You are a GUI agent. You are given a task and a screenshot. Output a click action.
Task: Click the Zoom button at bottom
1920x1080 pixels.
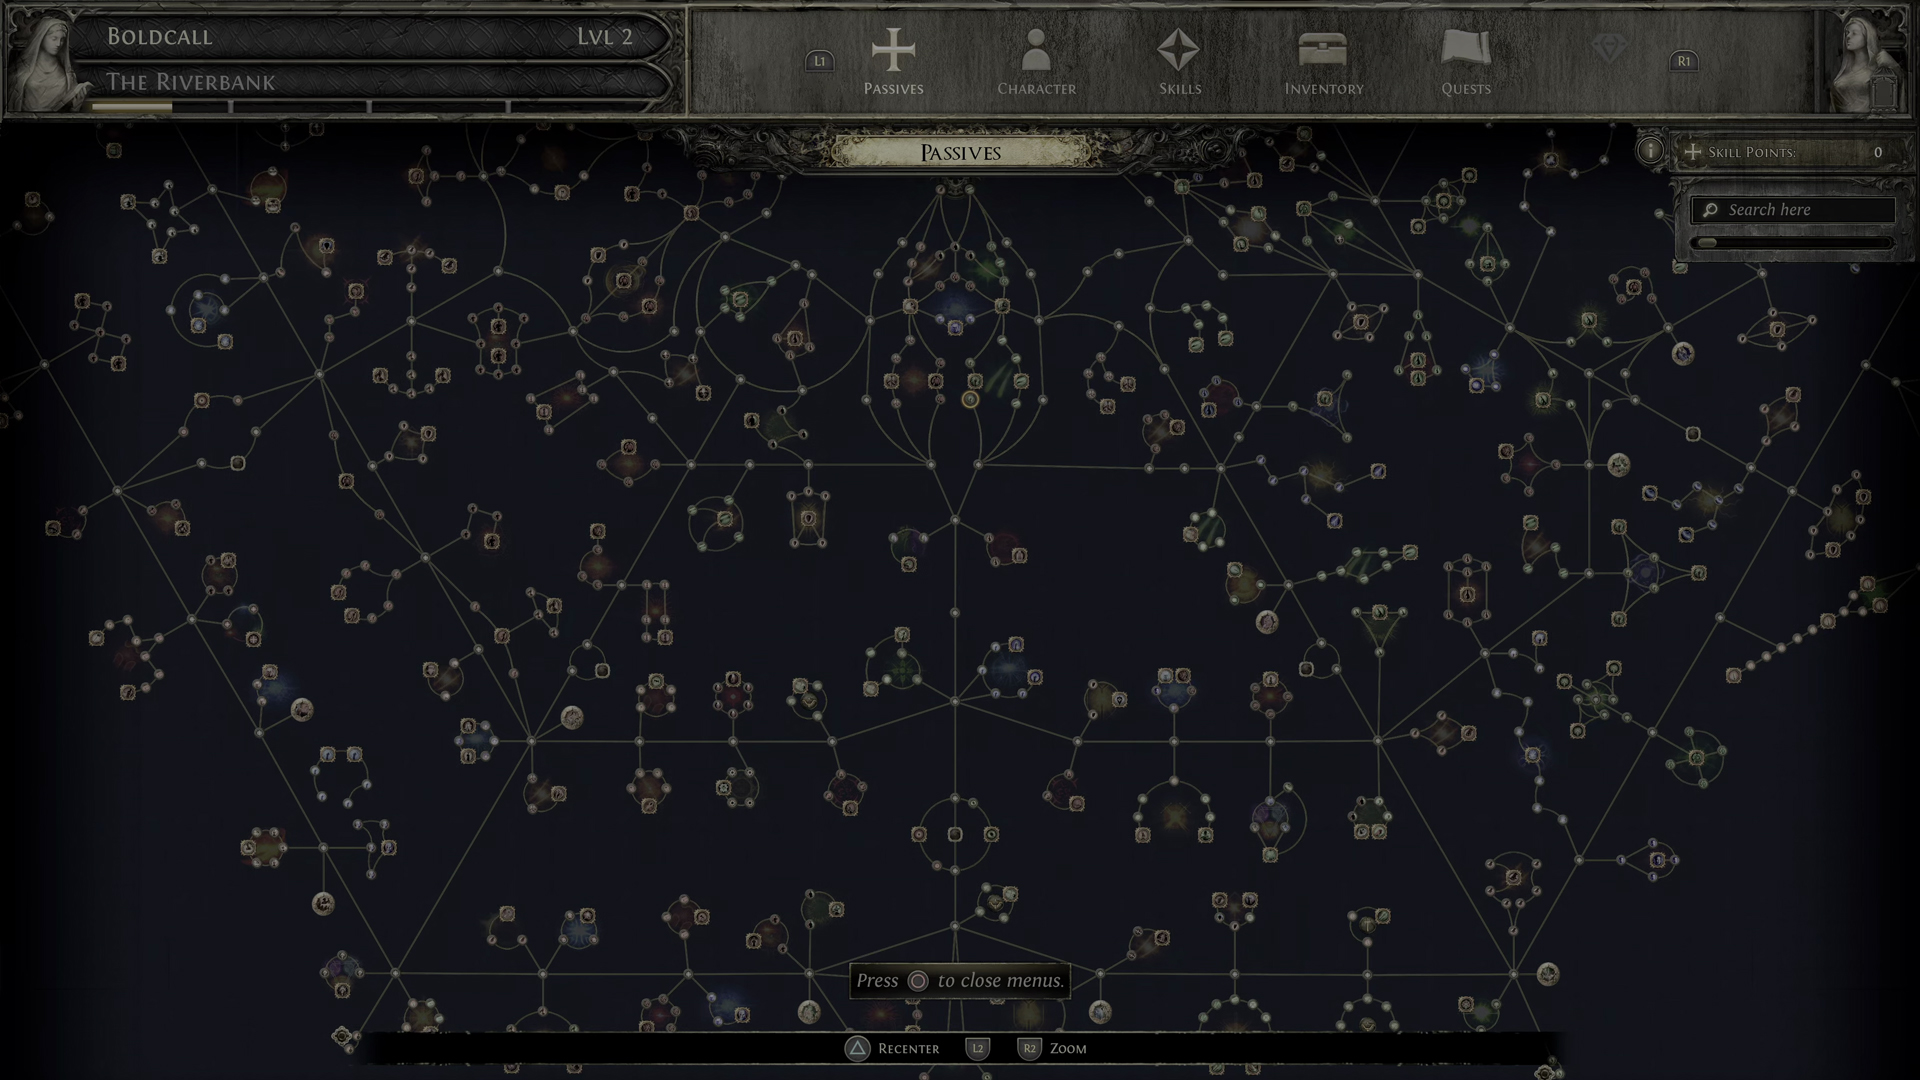click(1068, 1047)
